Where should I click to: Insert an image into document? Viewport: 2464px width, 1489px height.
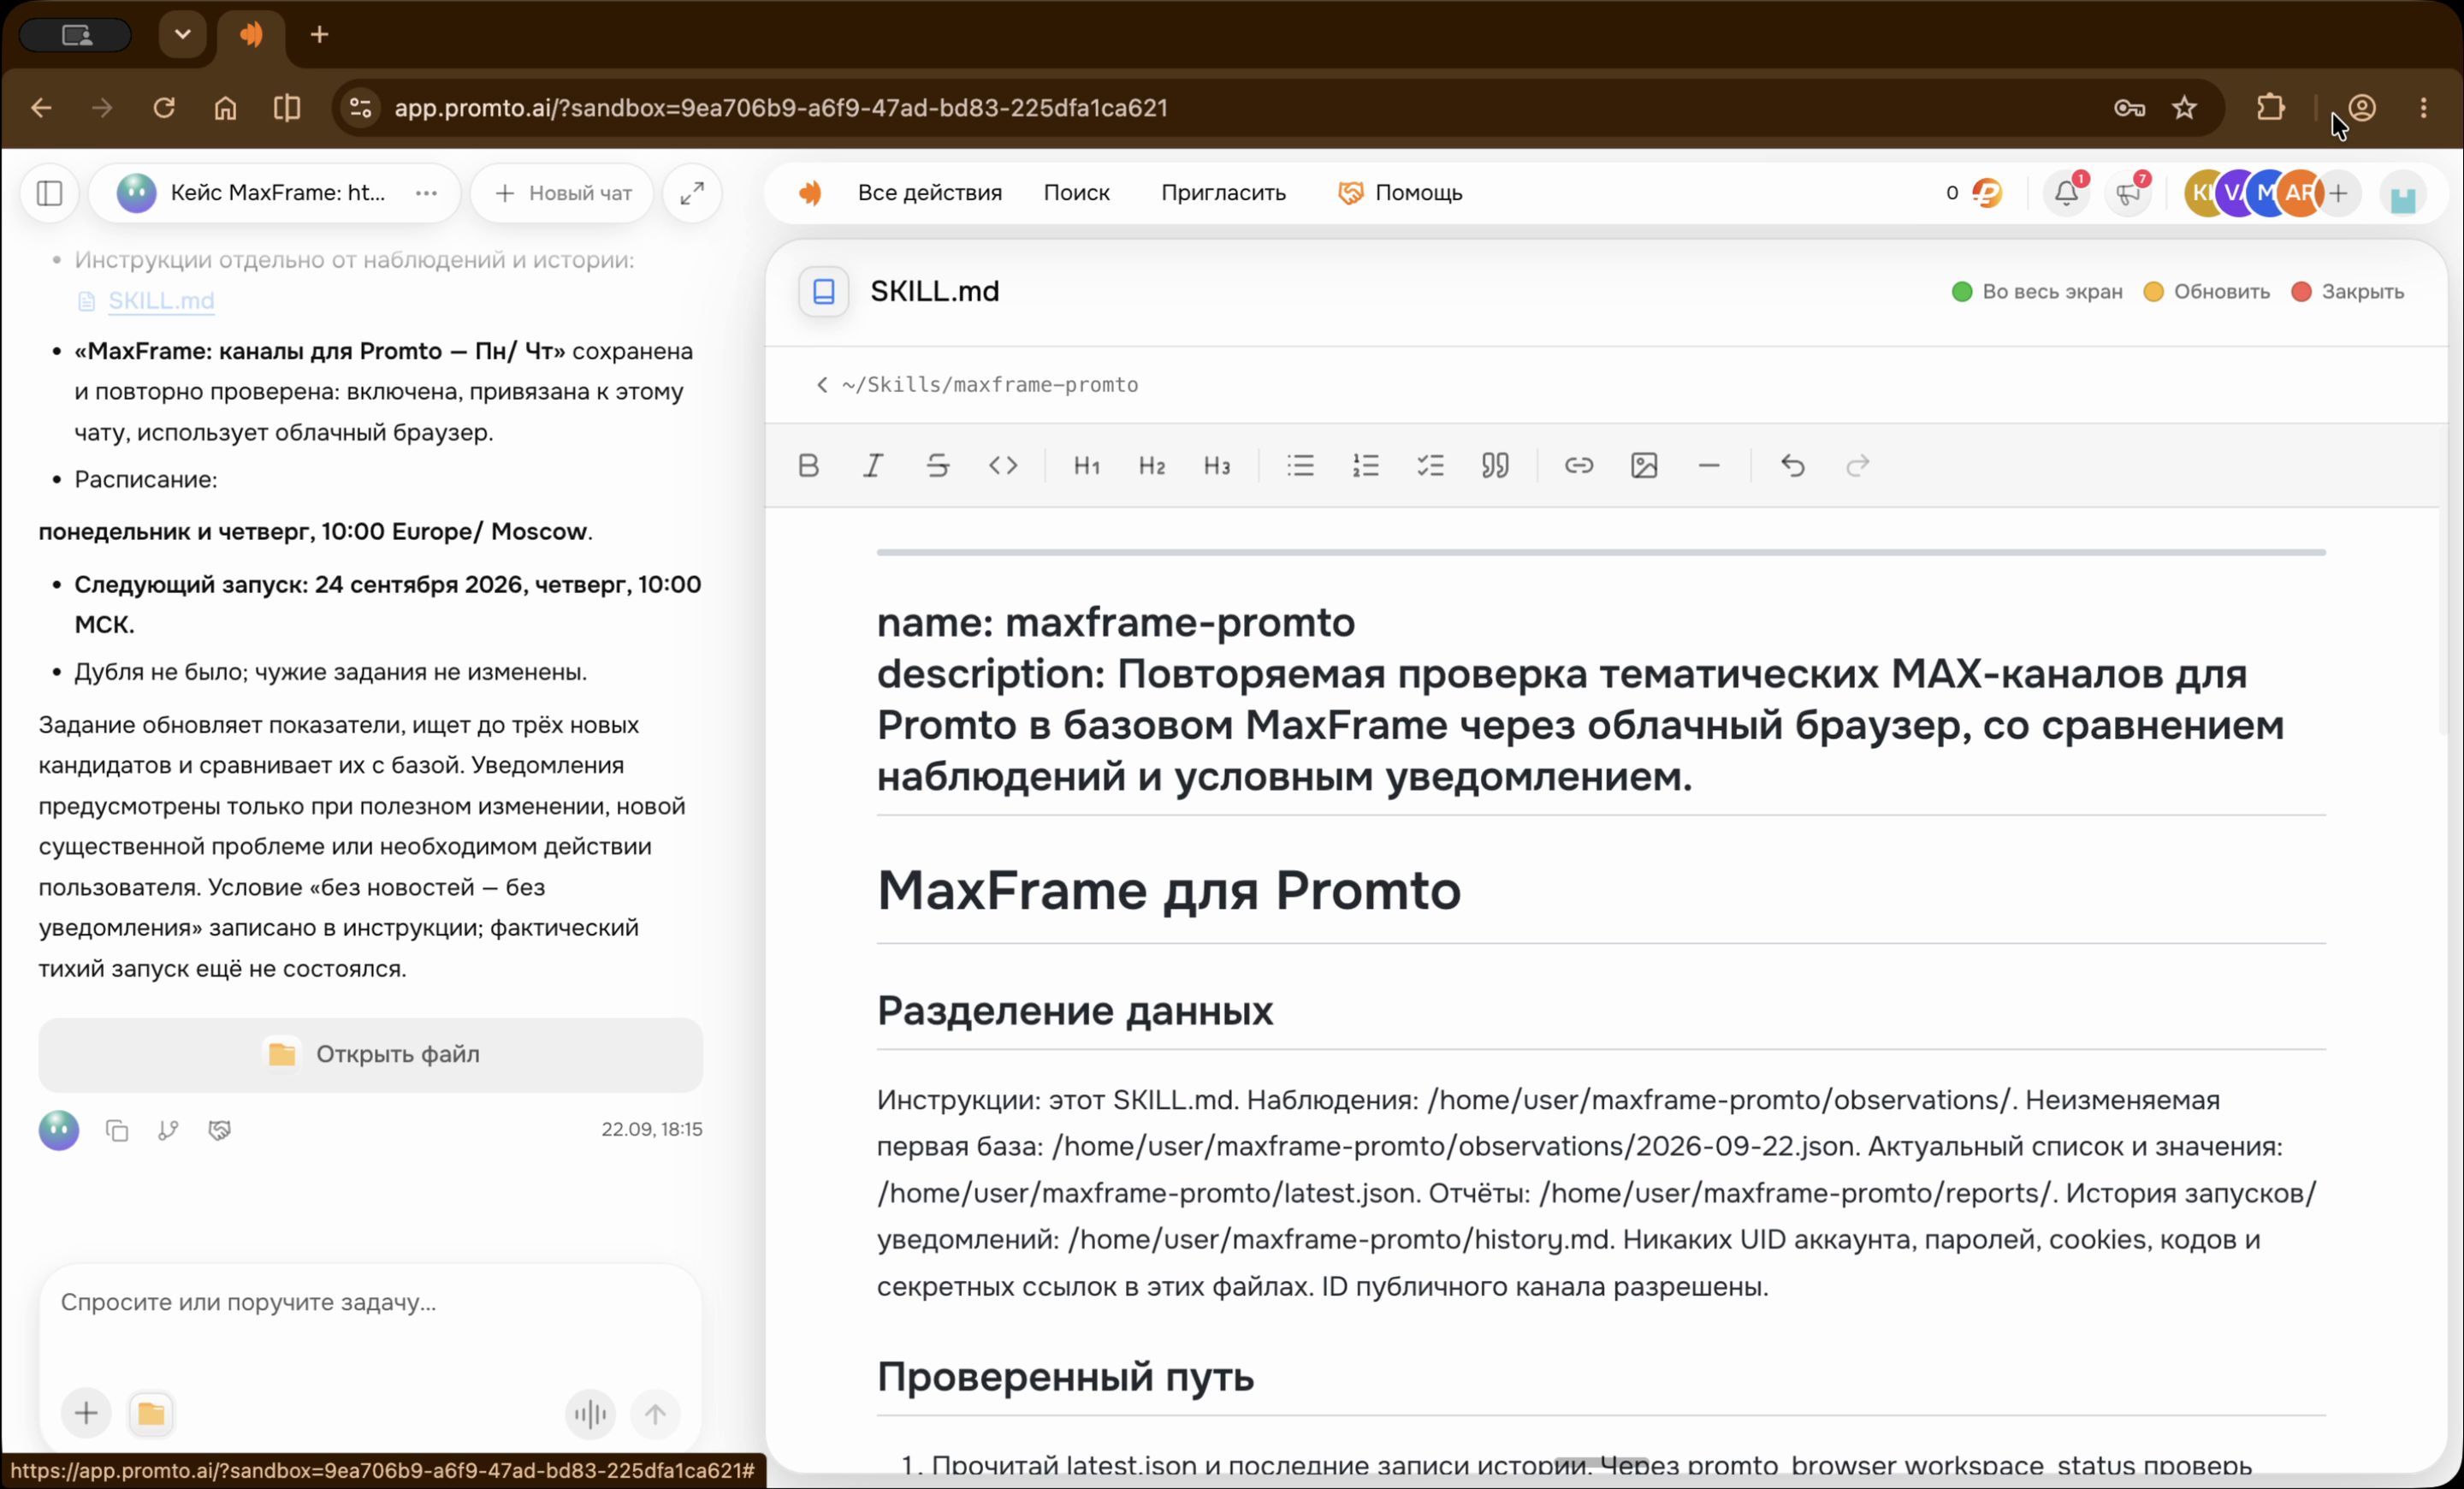[x=1644, y=465]
